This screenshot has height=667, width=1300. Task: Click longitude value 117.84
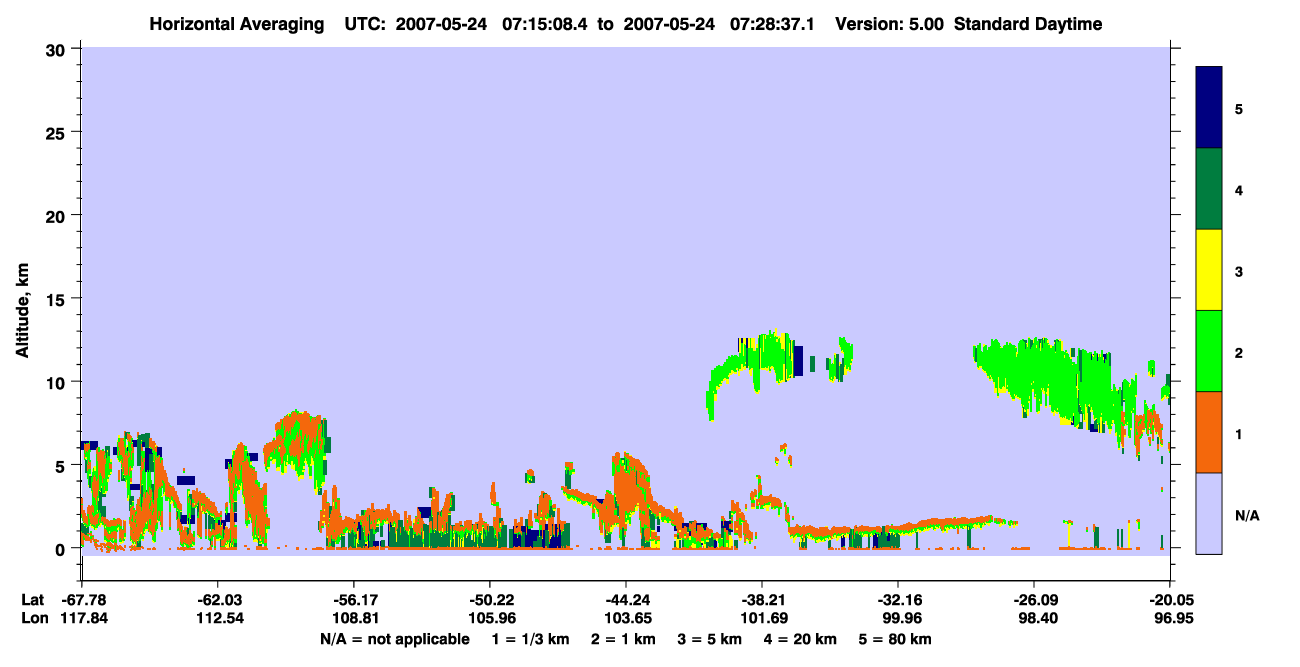82,618
